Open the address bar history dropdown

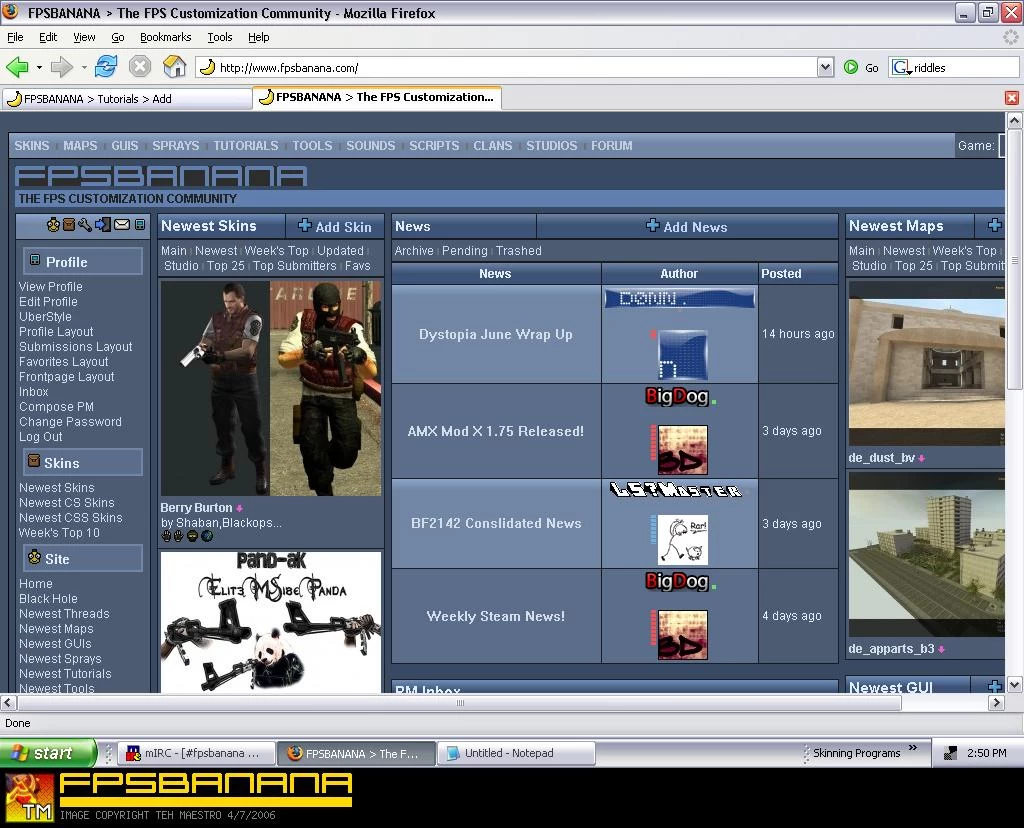click(x=826, y=67)
